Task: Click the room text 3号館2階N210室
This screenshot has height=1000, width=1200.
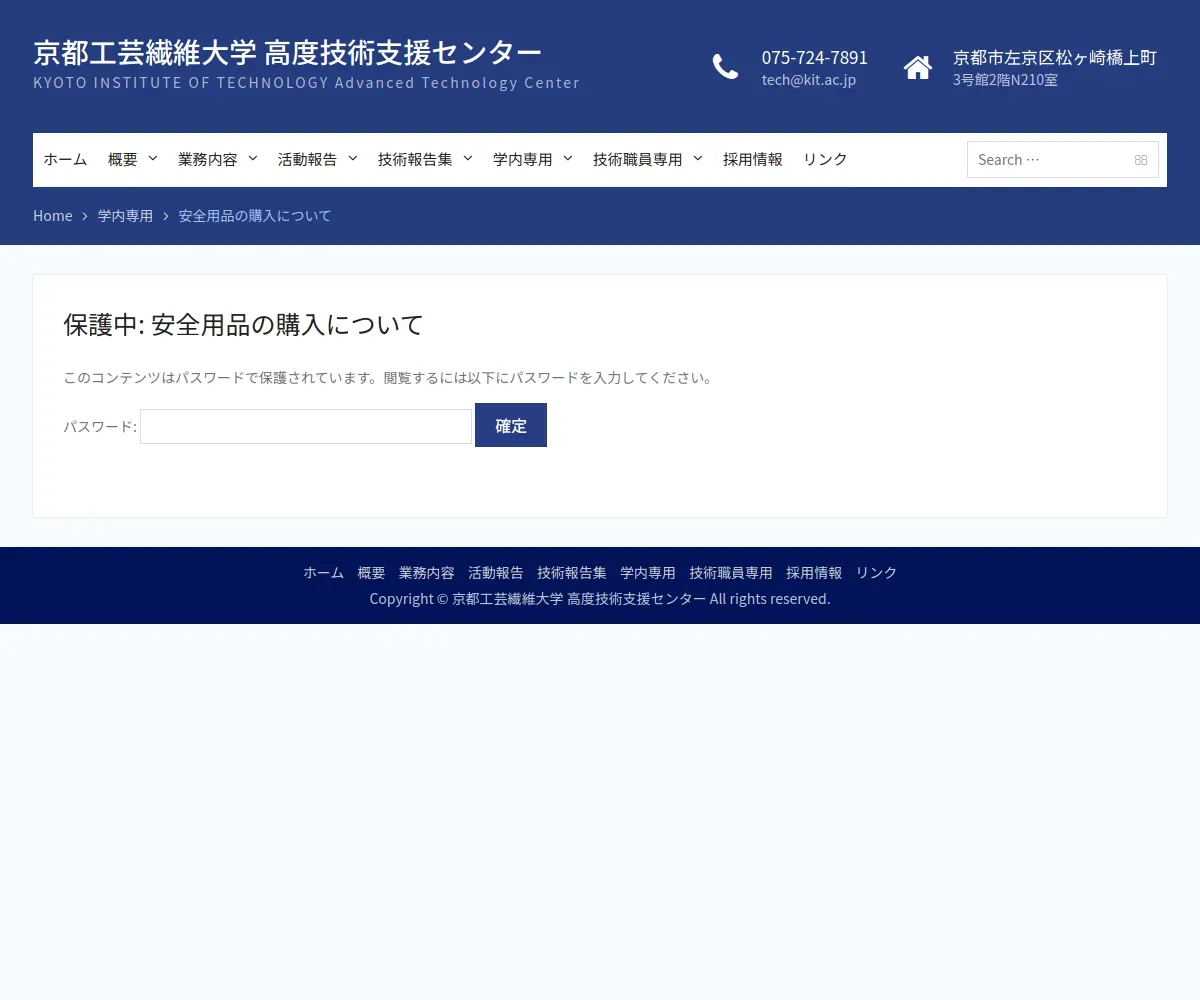Action: tap(1006, 80)
